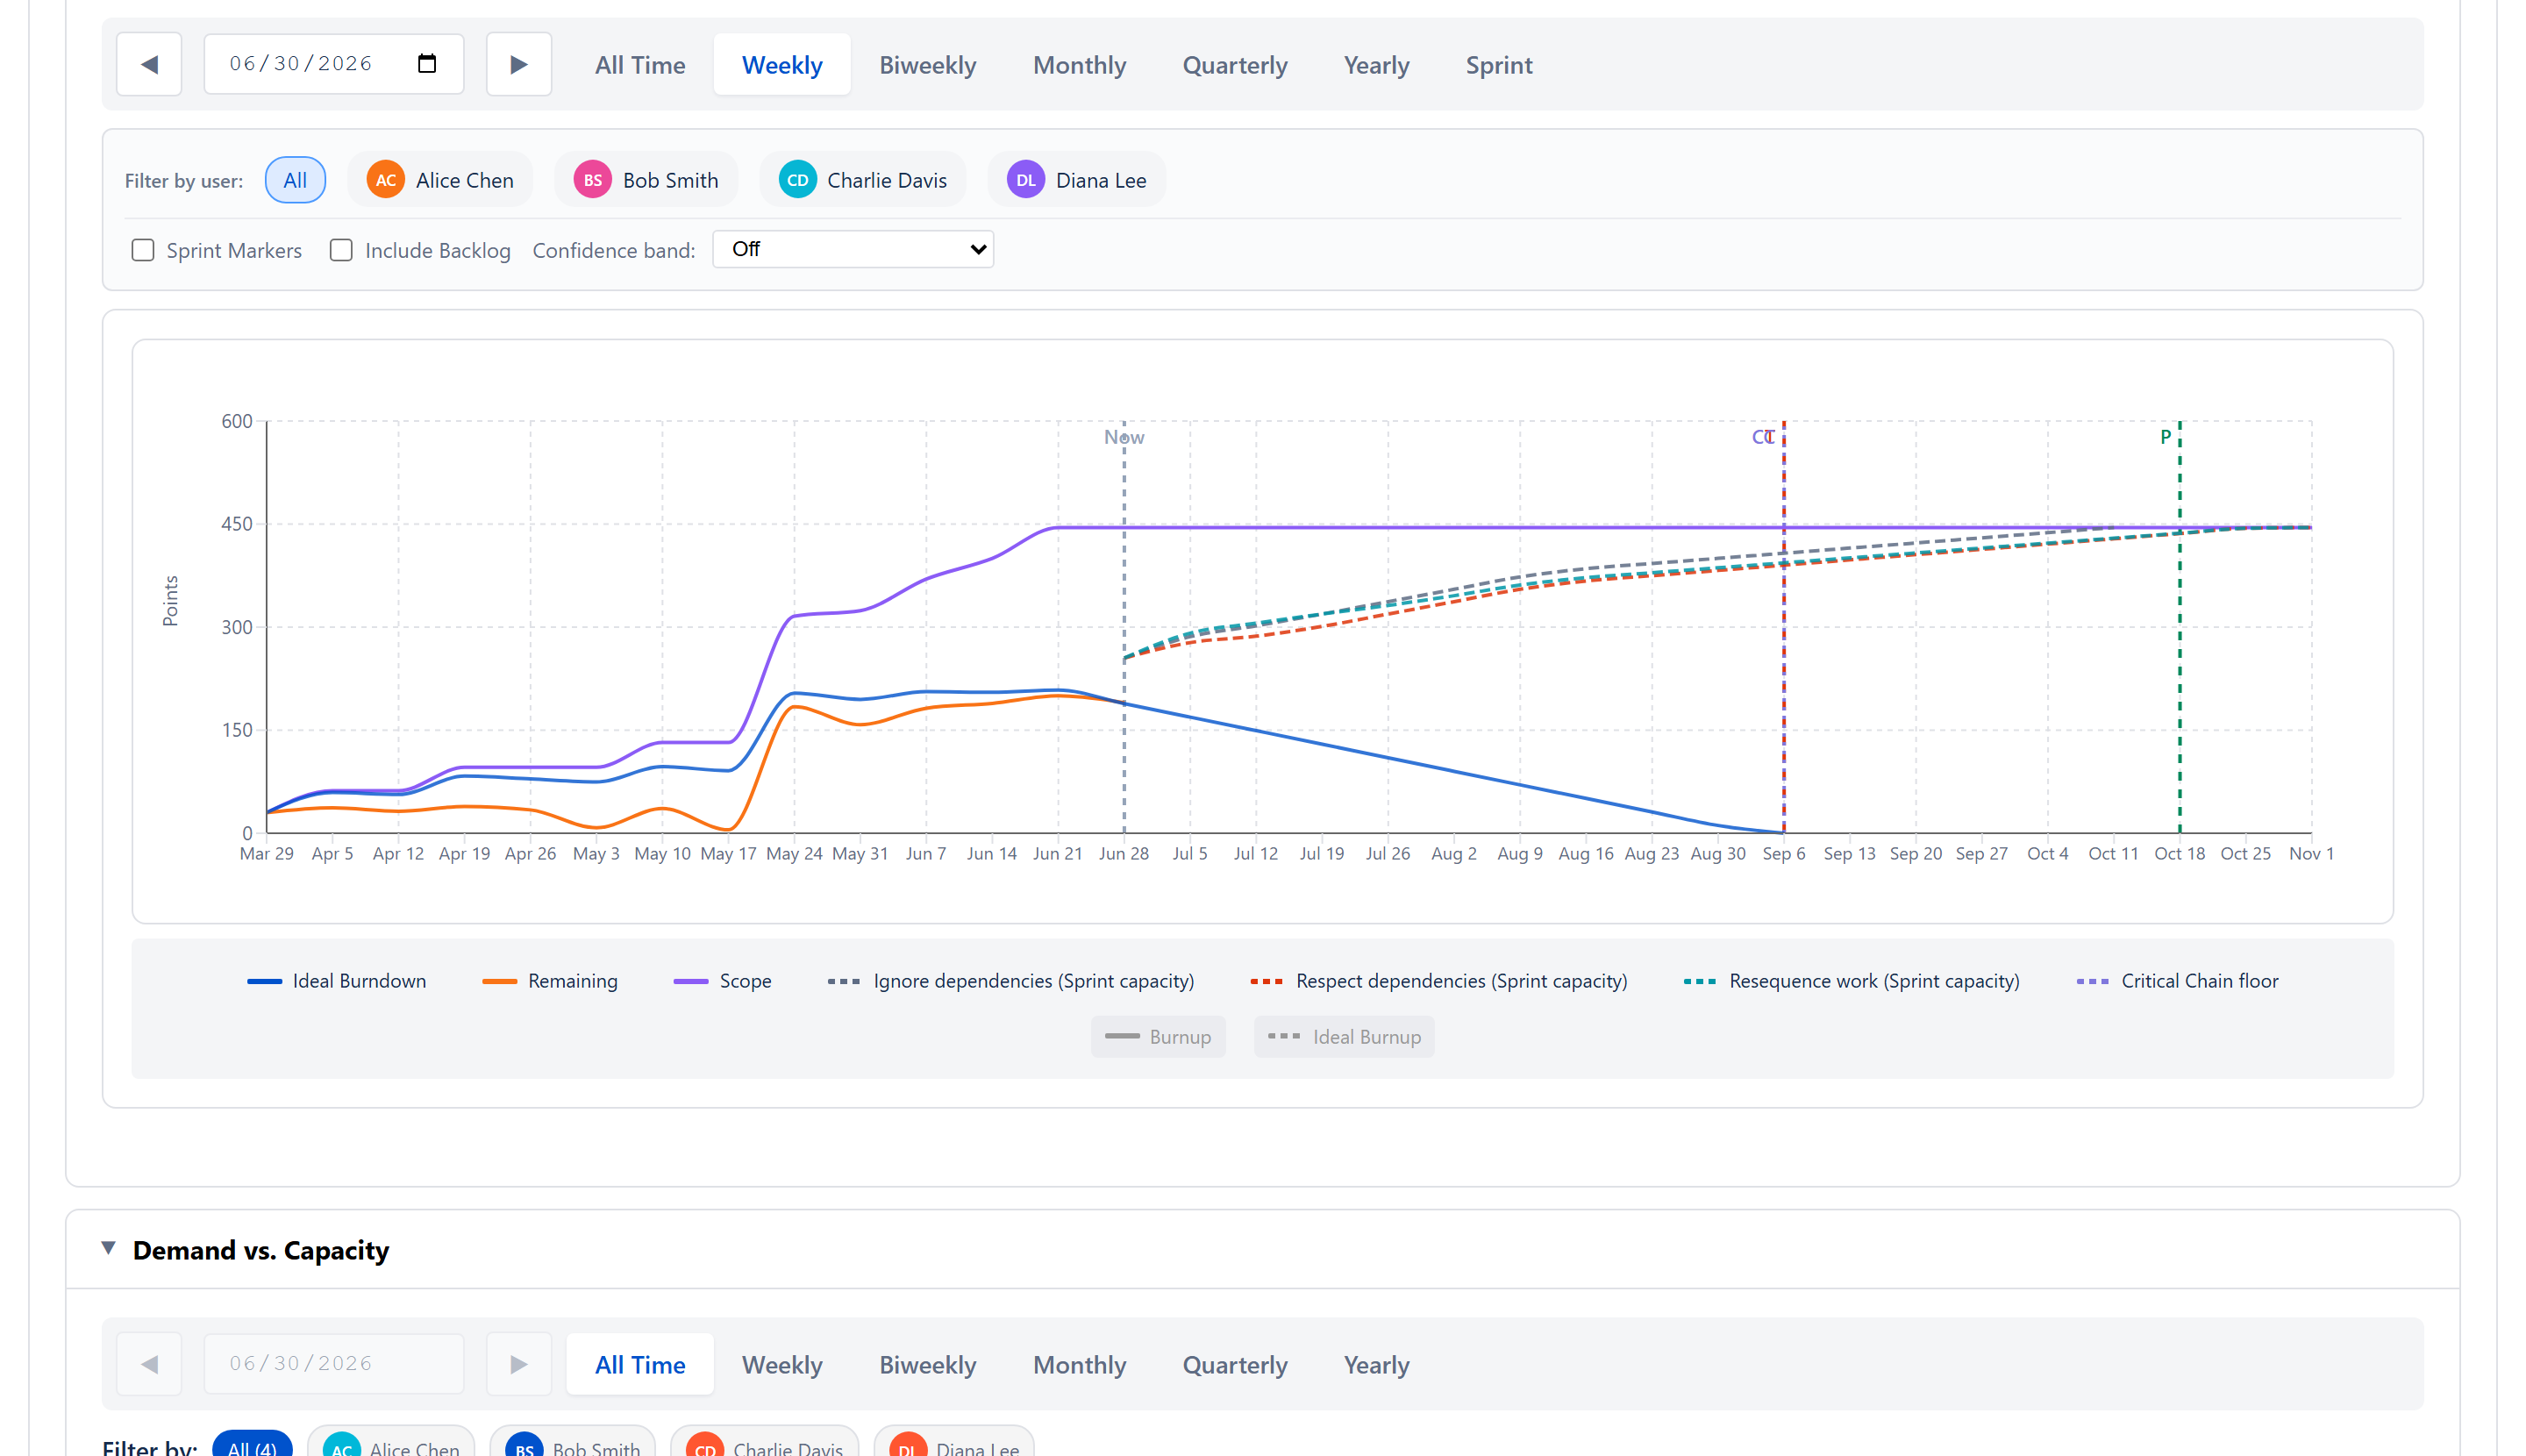Filter burndown by Charlie Davis name
This screenshot has height=1456, width=2526.
887,181
